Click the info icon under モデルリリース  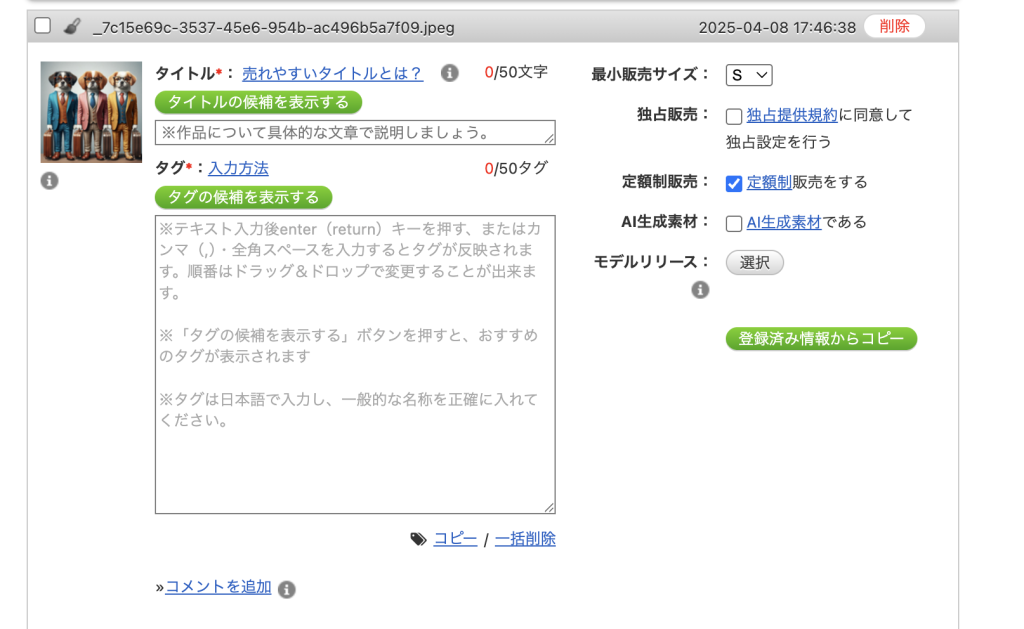(x=700, y=290)
